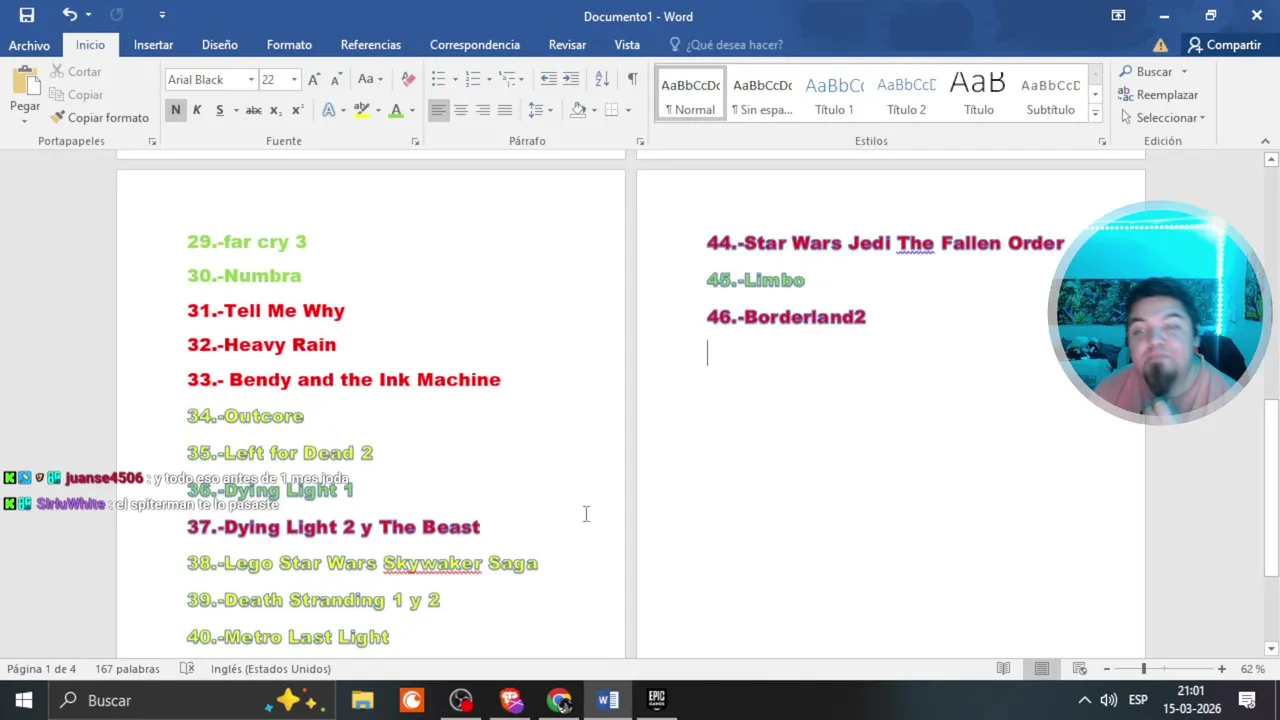Open the font size 22 dropdown

coord(294,79)
